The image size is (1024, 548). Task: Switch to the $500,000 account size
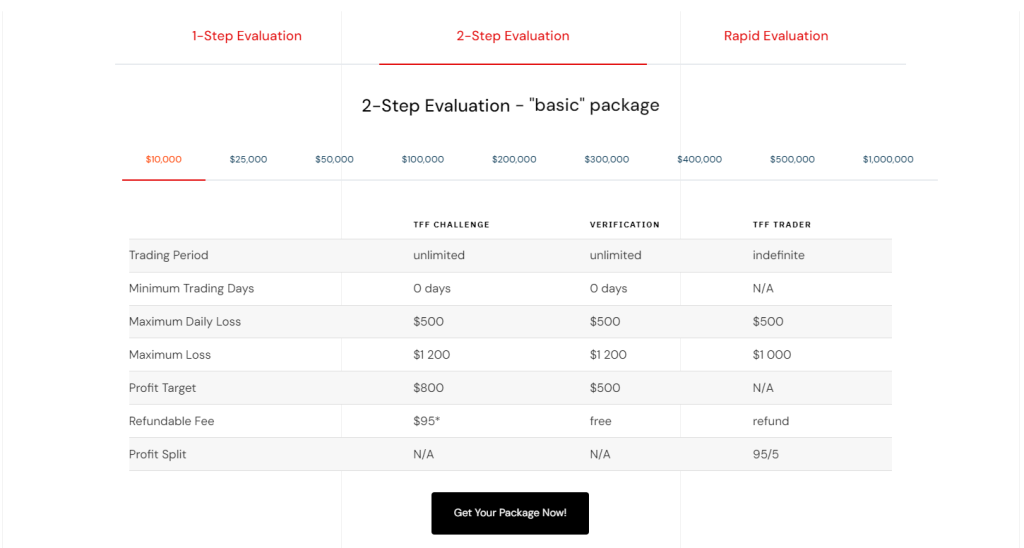[792, 159]
